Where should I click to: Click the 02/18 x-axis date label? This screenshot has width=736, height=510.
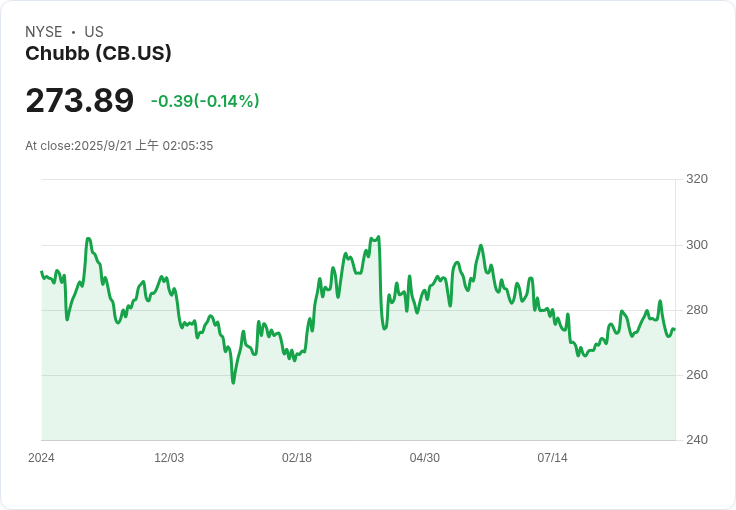coord(297,458)
